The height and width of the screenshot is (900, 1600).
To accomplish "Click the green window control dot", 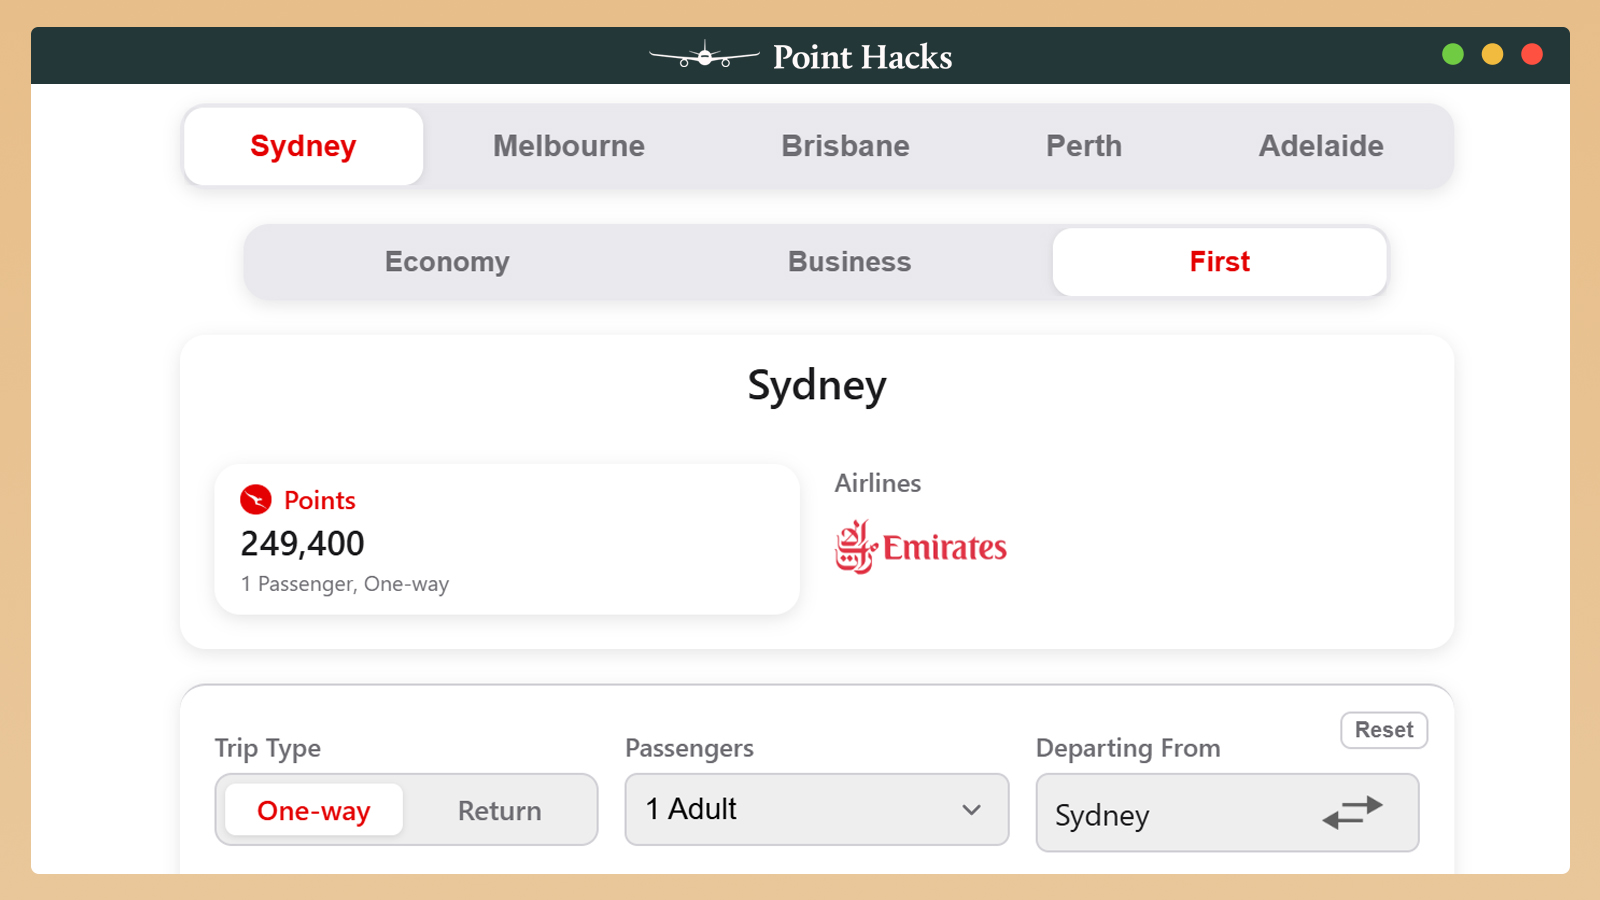I will pos(1453,55).
